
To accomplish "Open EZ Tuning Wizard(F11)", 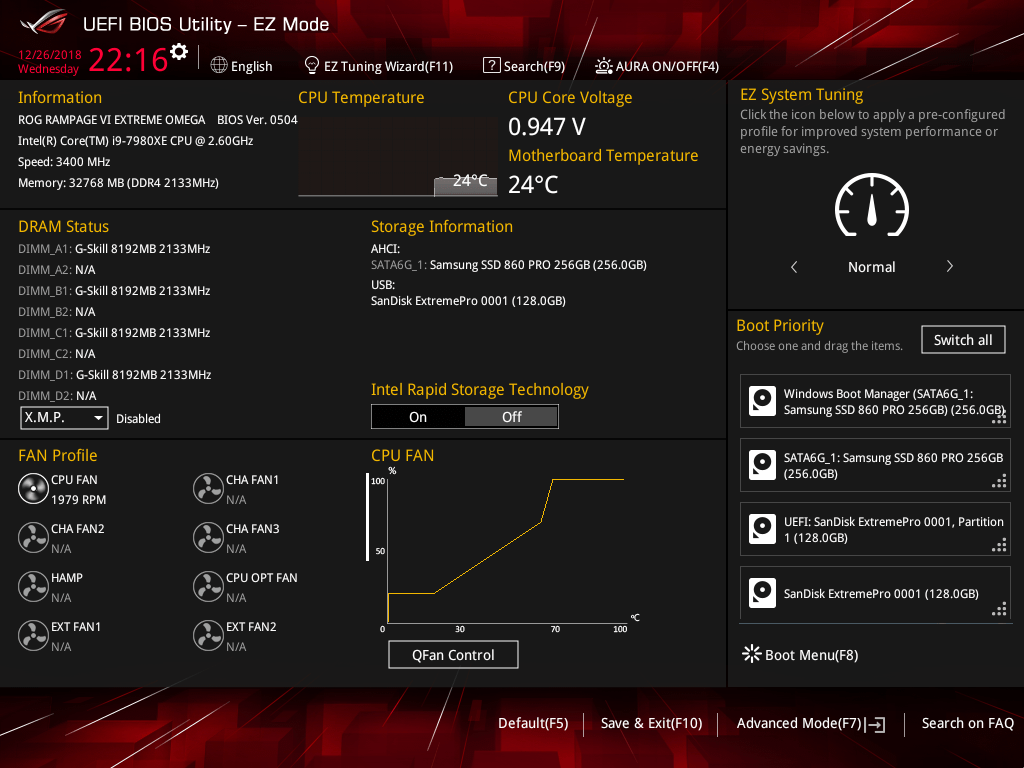I will click(x=389, y=66).
